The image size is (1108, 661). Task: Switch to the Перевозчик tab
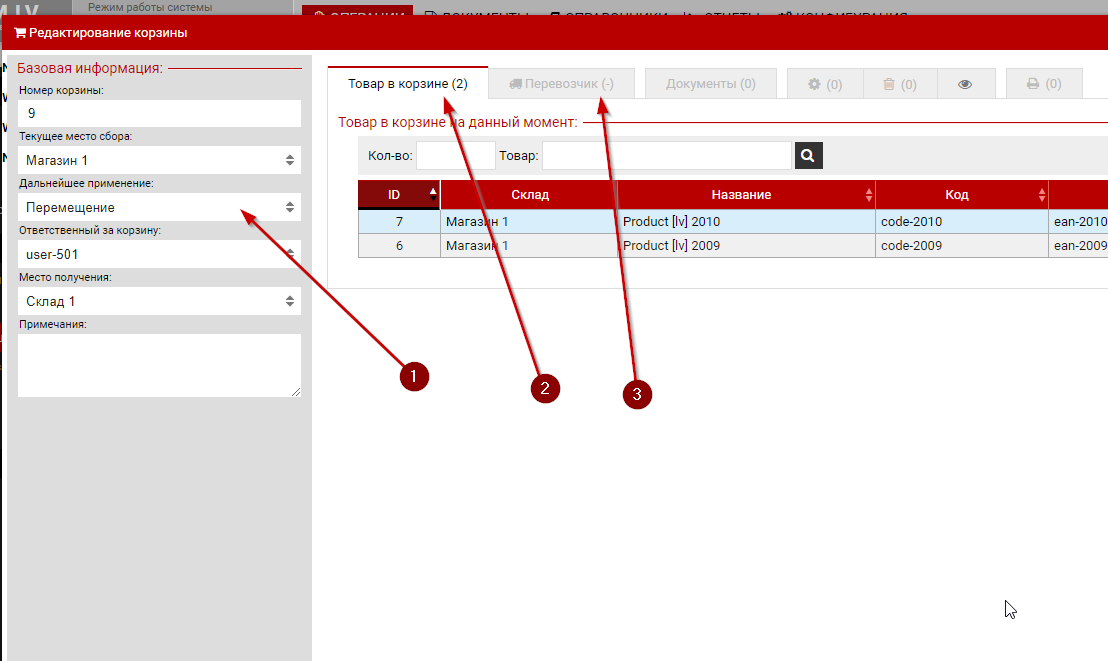561,84
